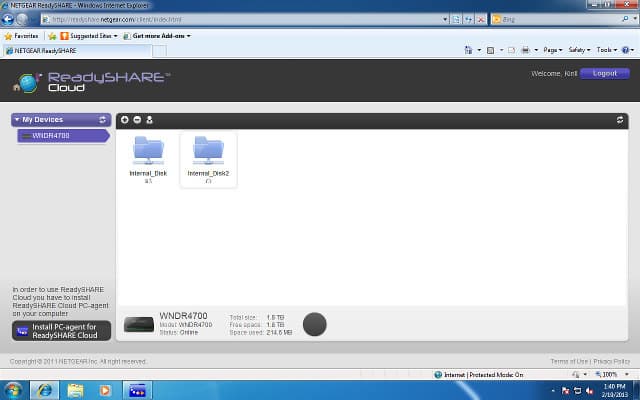Open the Home button dropdown arrow
The image size is (640, 400).
[479, 50]
